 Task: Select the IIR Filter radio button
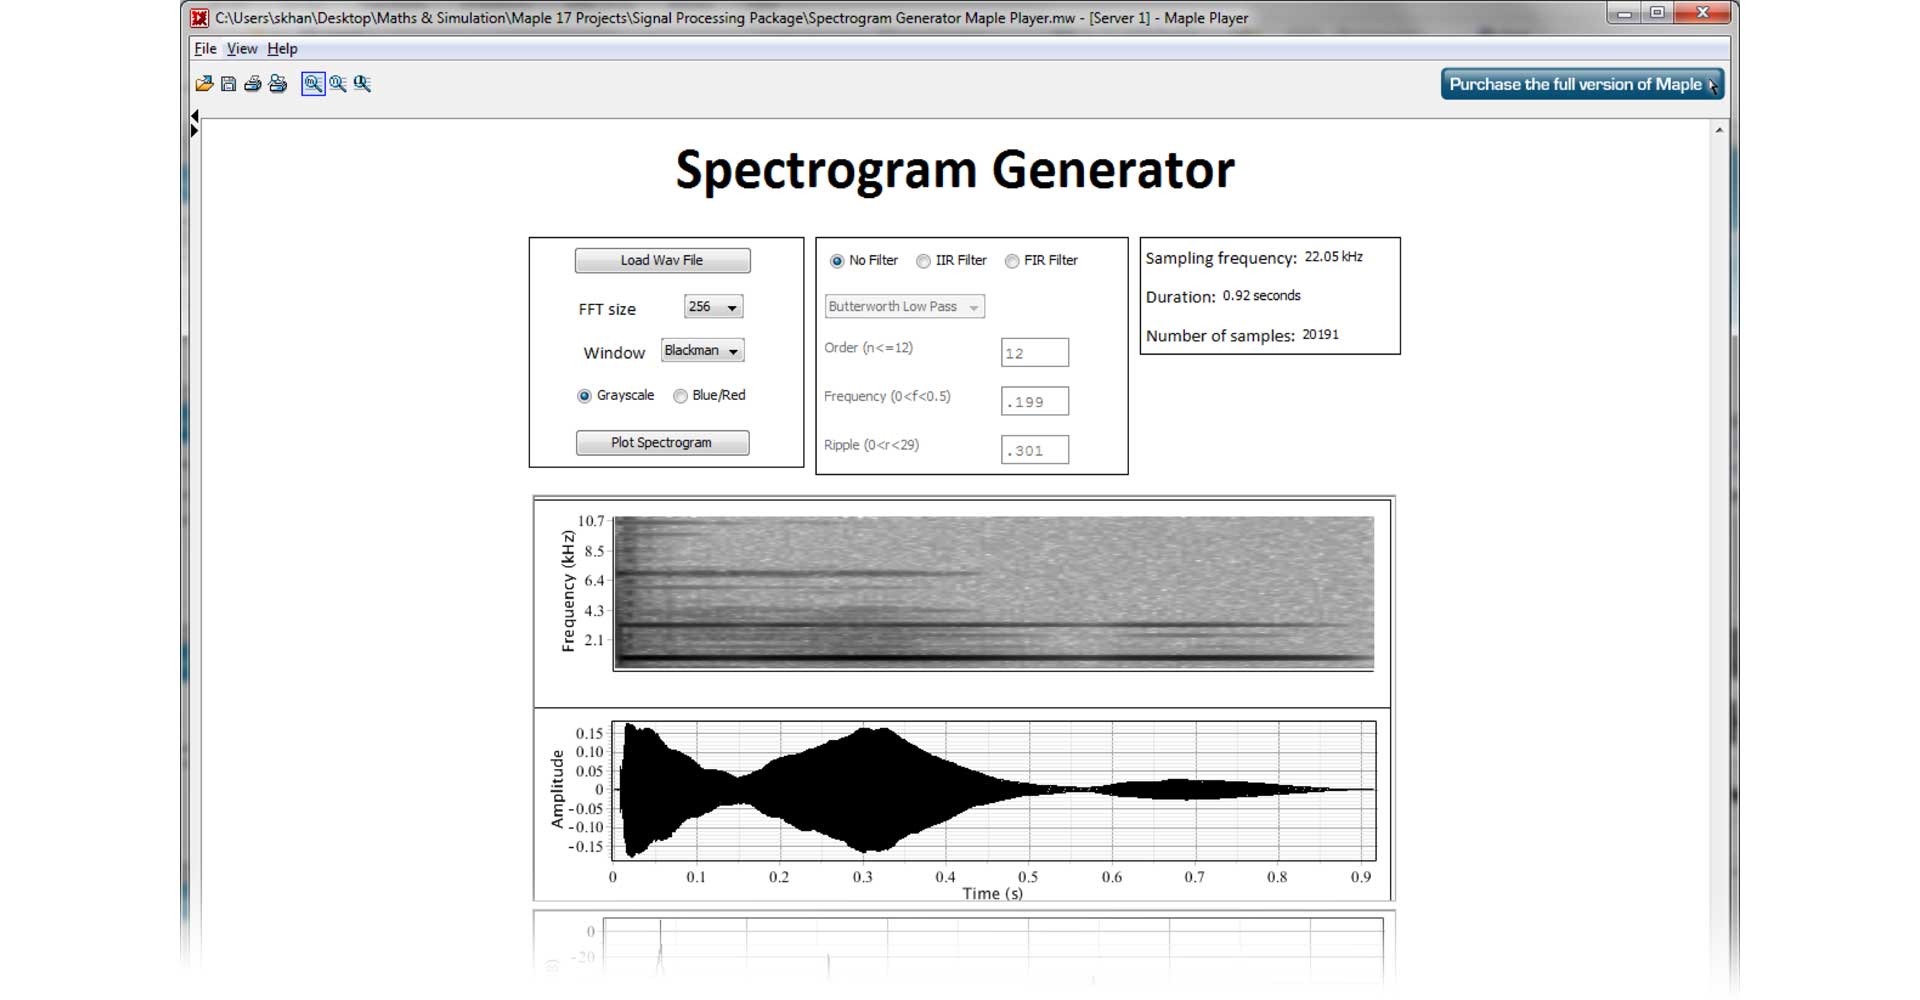tap(923, 261)
